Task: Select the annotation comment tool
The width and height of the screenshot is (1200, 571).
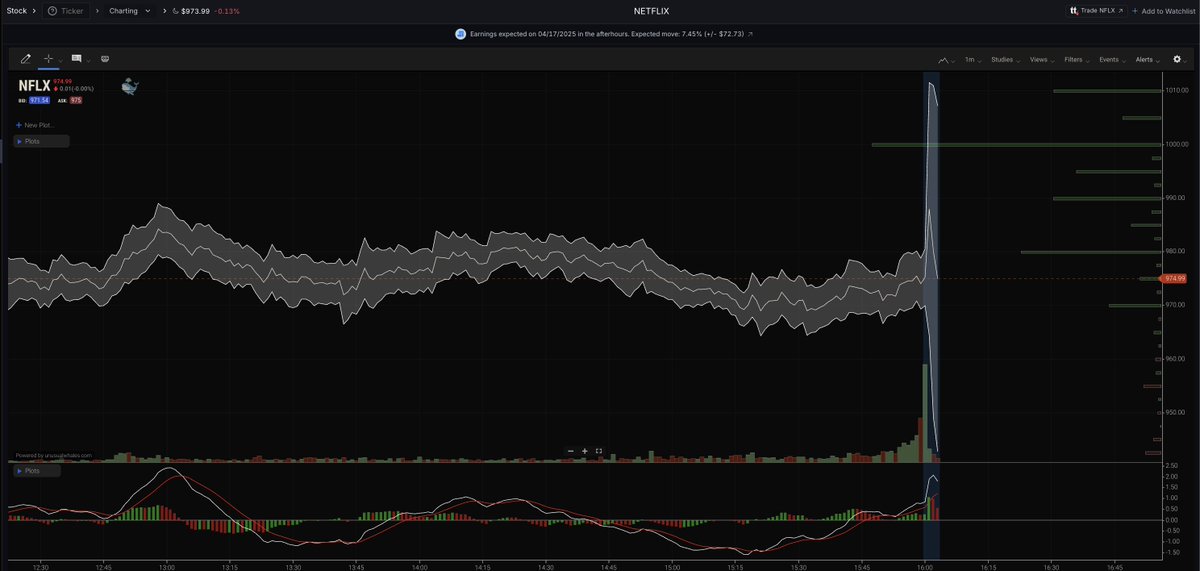Action: [77, 59]
